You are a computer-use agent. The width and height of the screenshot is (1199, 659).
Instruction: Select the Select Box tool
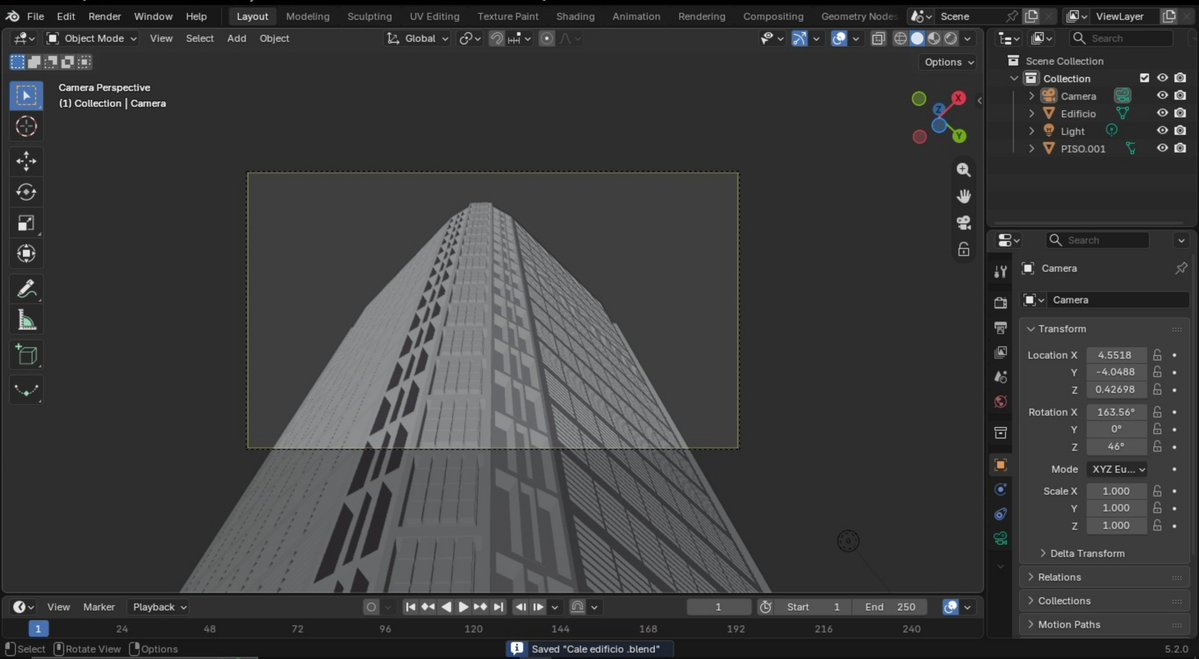pos(26,96)
